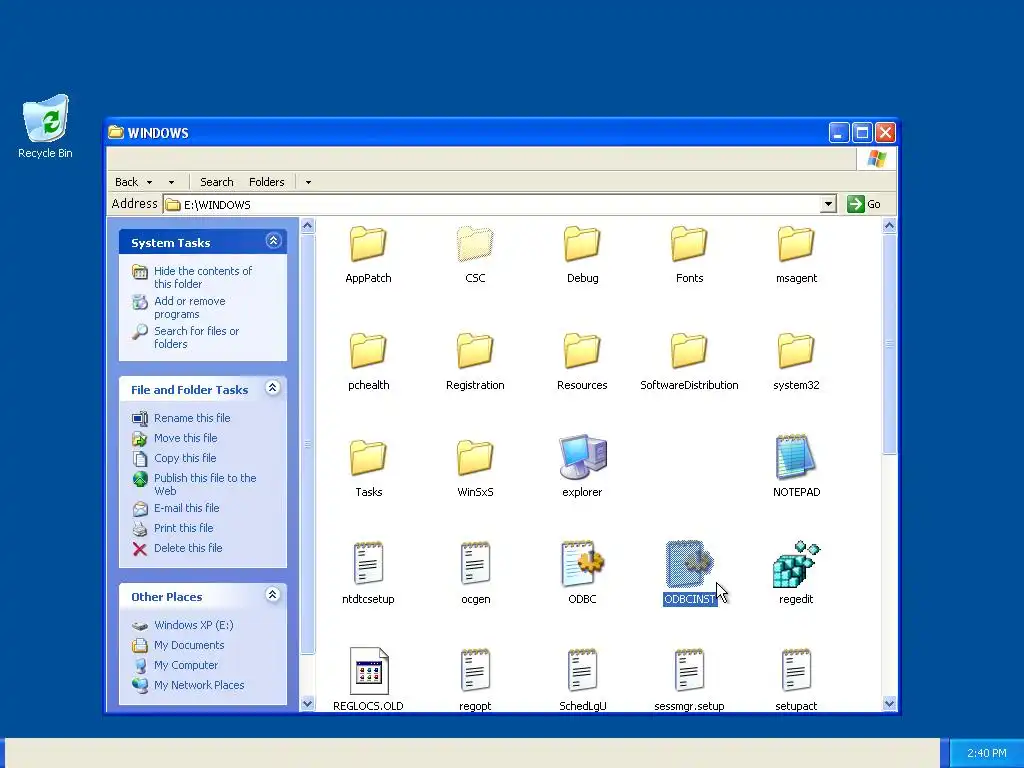Screen dimensions: 1024x768
Task: Click Publish this file to the Web
Action: pos(205,484)
